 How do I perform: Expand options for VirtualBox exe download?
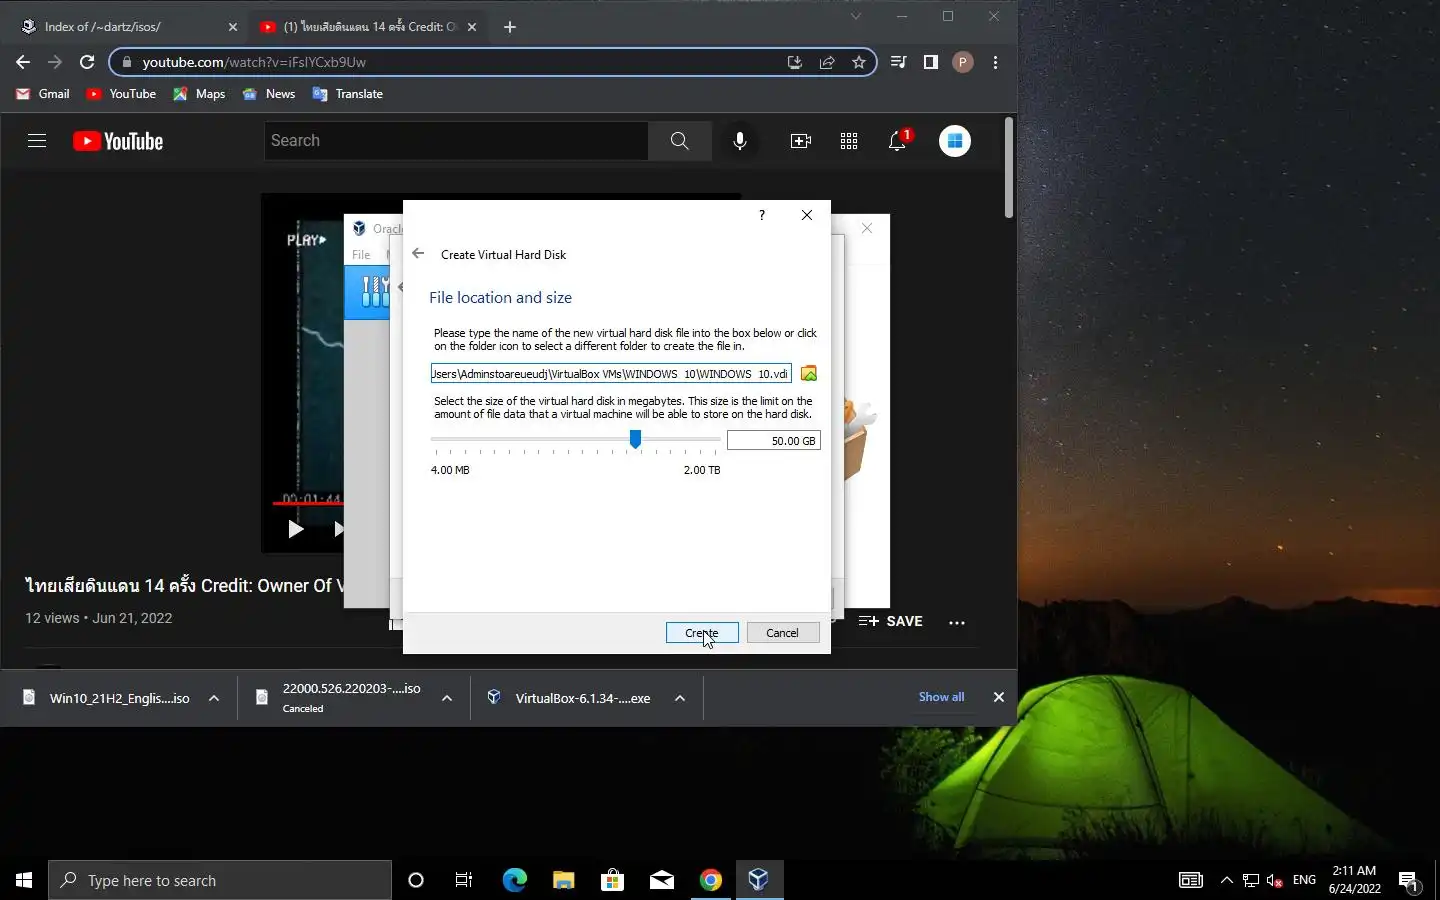(680, 698)
